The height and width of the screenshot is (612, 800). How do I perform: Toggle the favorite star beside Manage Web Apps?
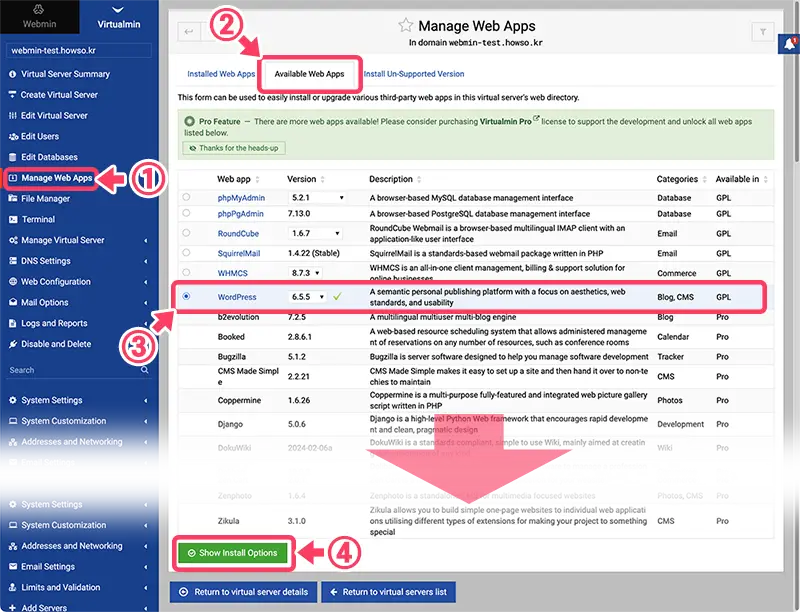(406, 26)
